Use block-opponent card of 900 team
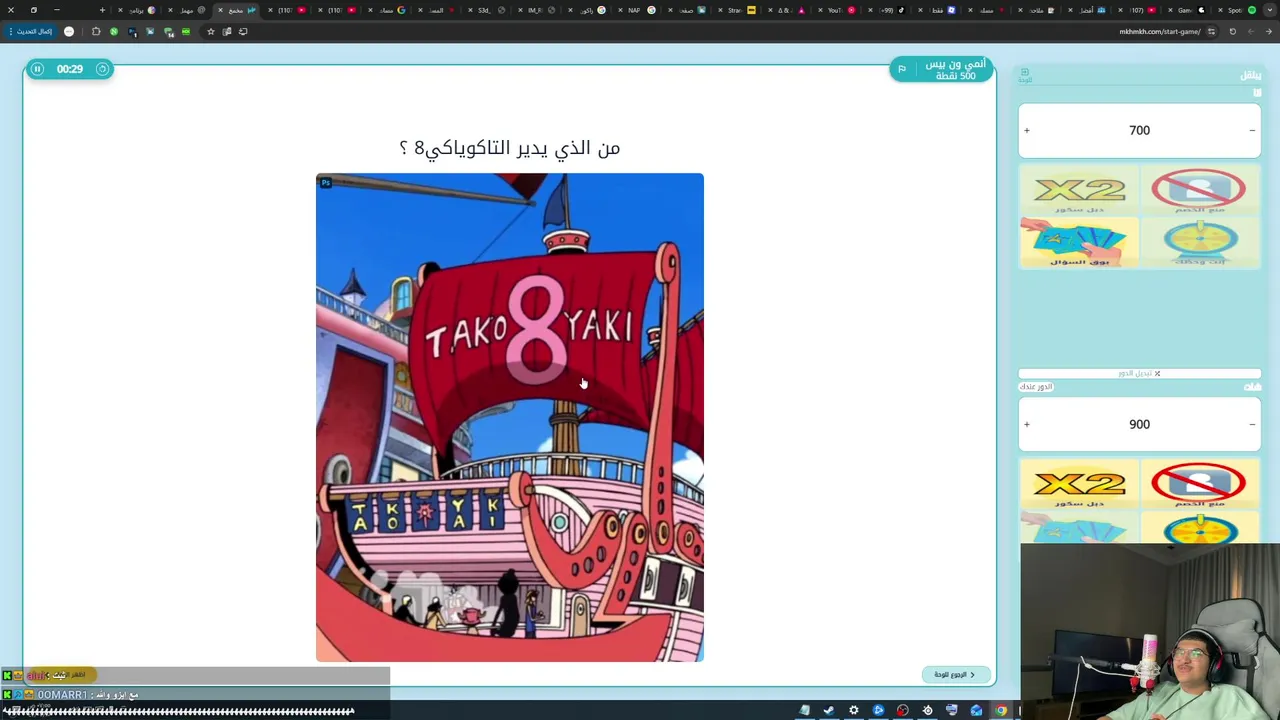This screenshot has width=1280, height=720. pos(1199,484)
